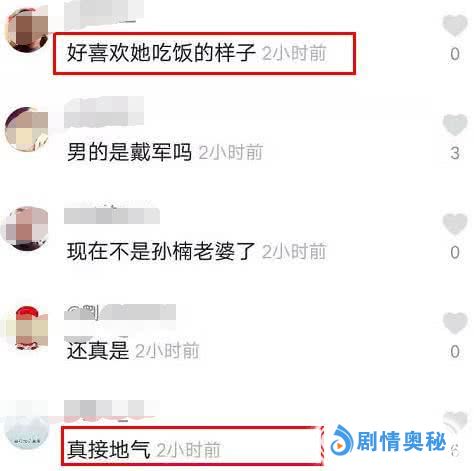Like the comment 现在不是孙楠老婆了
The width and height of the screenshot is (474, 471).
point(455,224)
